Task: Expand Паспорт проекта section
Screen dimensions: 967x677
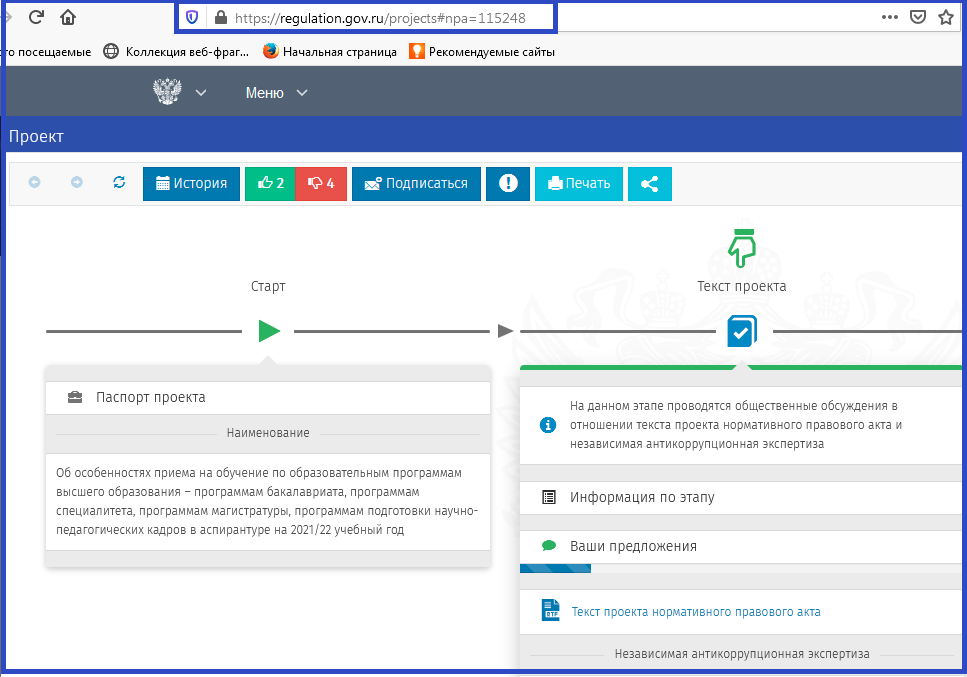Action: pos(268,398)
